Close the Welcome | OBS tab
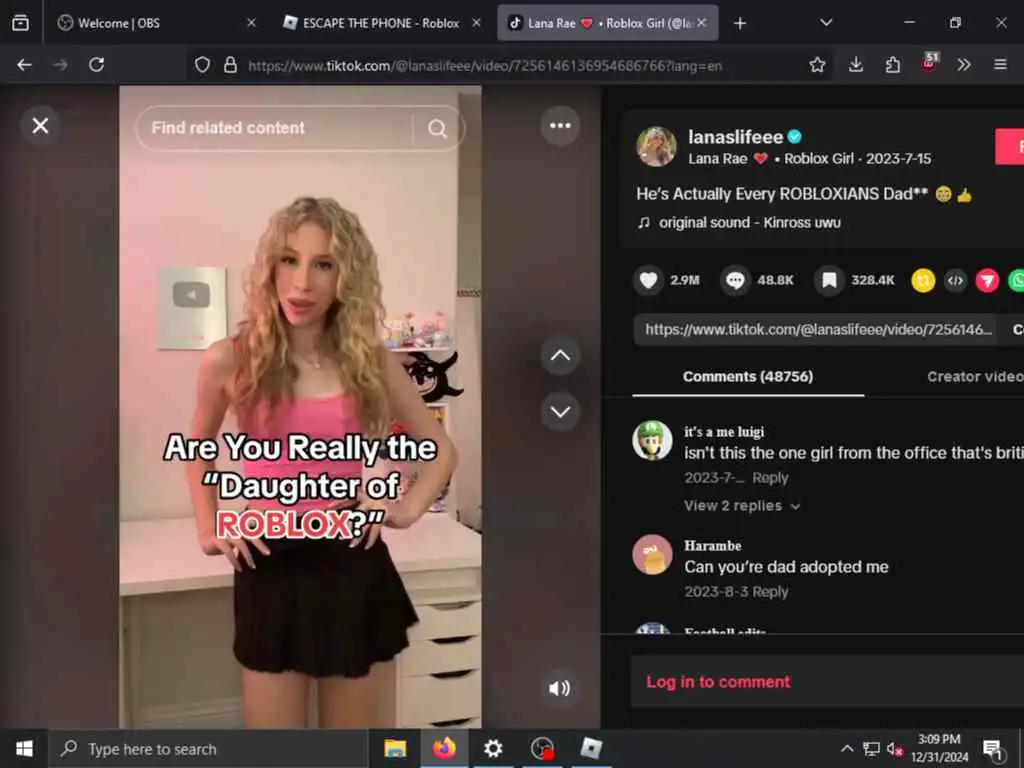The width and height of the screenshot is (1024, 768). point(251,23)
